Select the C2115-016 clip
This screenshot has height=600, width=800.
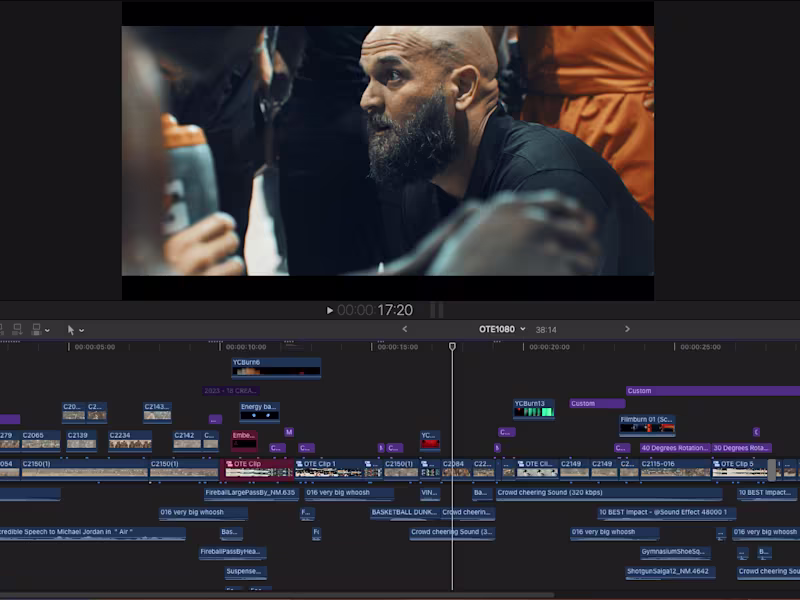pos(675,469)
